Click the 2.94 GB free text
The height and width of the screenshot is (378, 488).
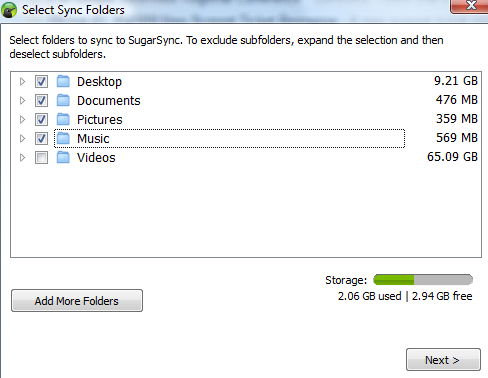[x=442, y=296]
